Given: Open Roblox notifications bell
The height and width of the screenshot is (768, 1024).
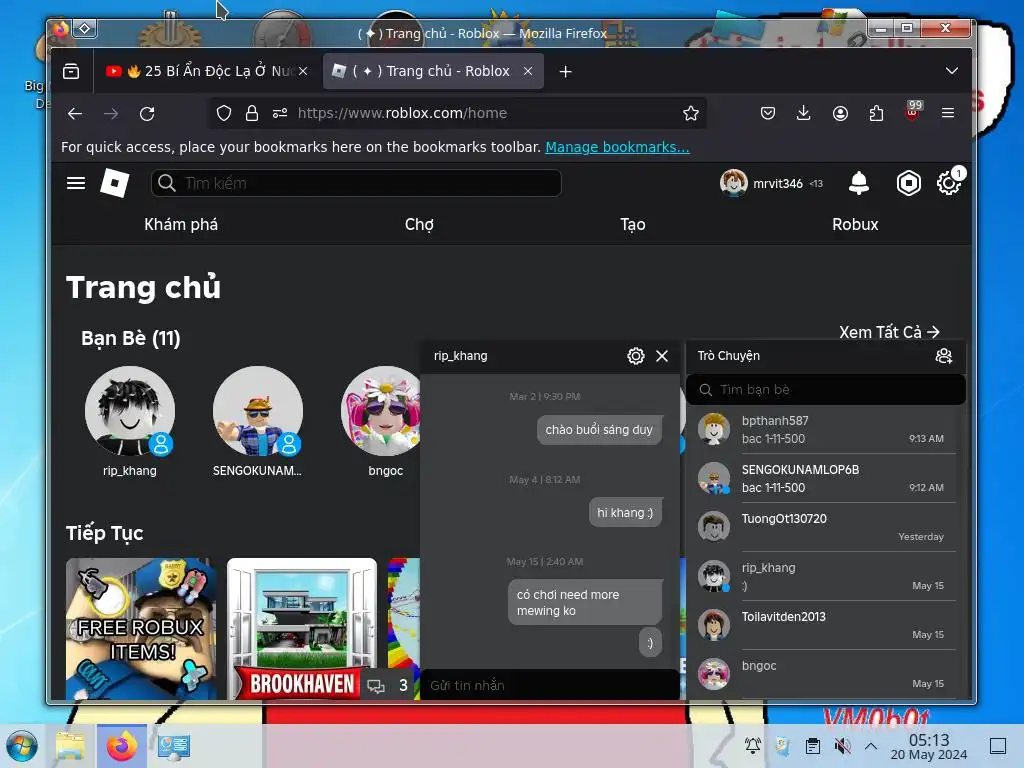Looking at the screenshot, I should click(x=858, y=184).
